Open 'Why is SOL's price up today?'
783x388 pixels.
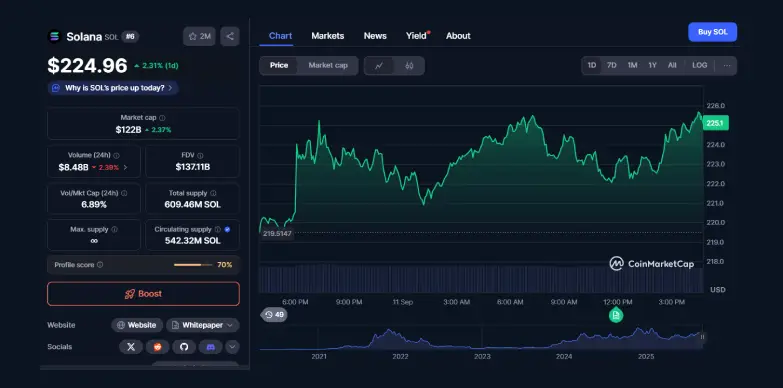[x=113, y=88]
